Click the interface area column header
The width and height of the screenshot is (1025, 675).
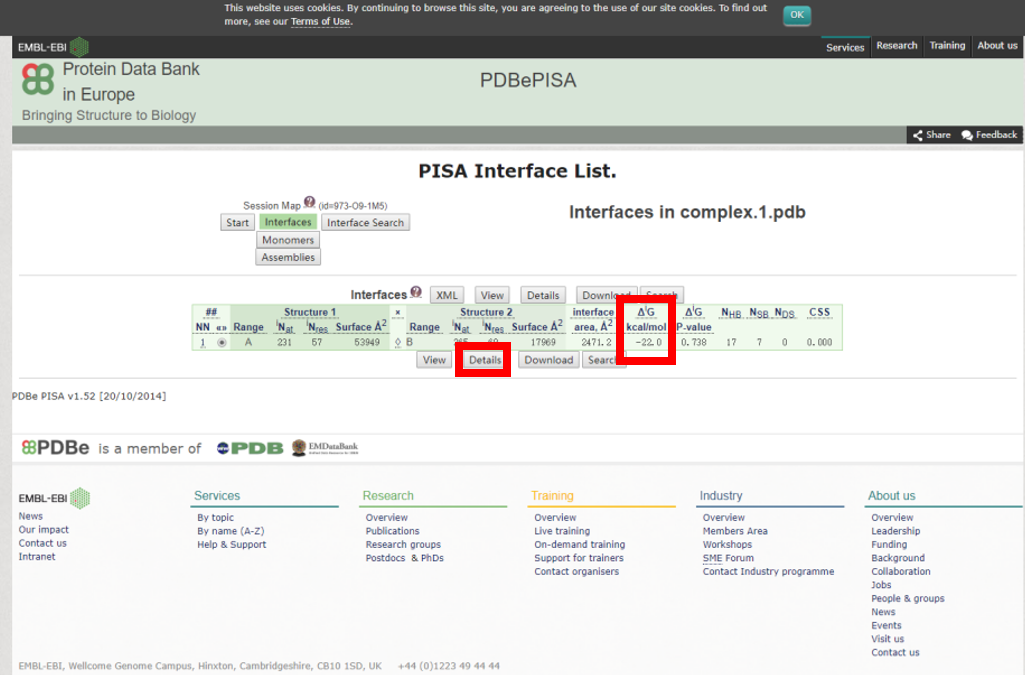pos(593,320)
